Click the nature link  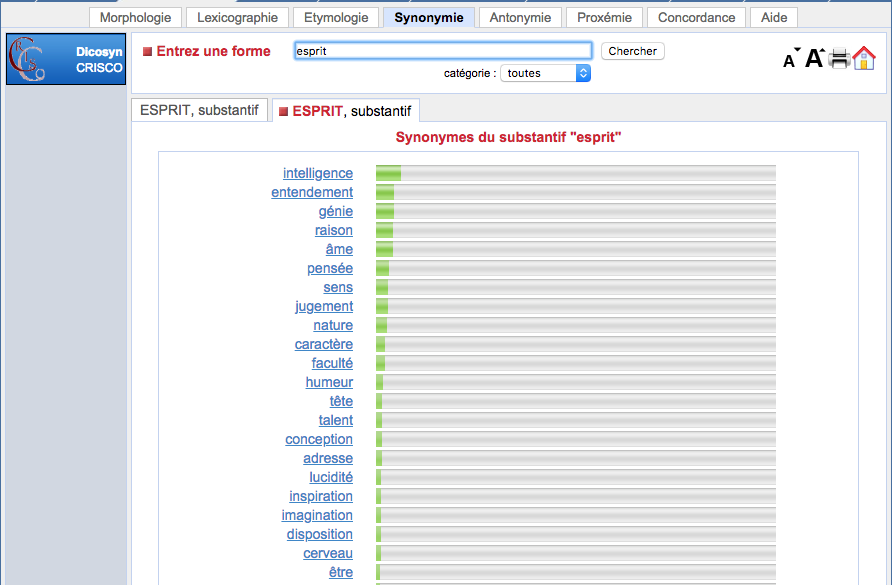pos(333,325)
